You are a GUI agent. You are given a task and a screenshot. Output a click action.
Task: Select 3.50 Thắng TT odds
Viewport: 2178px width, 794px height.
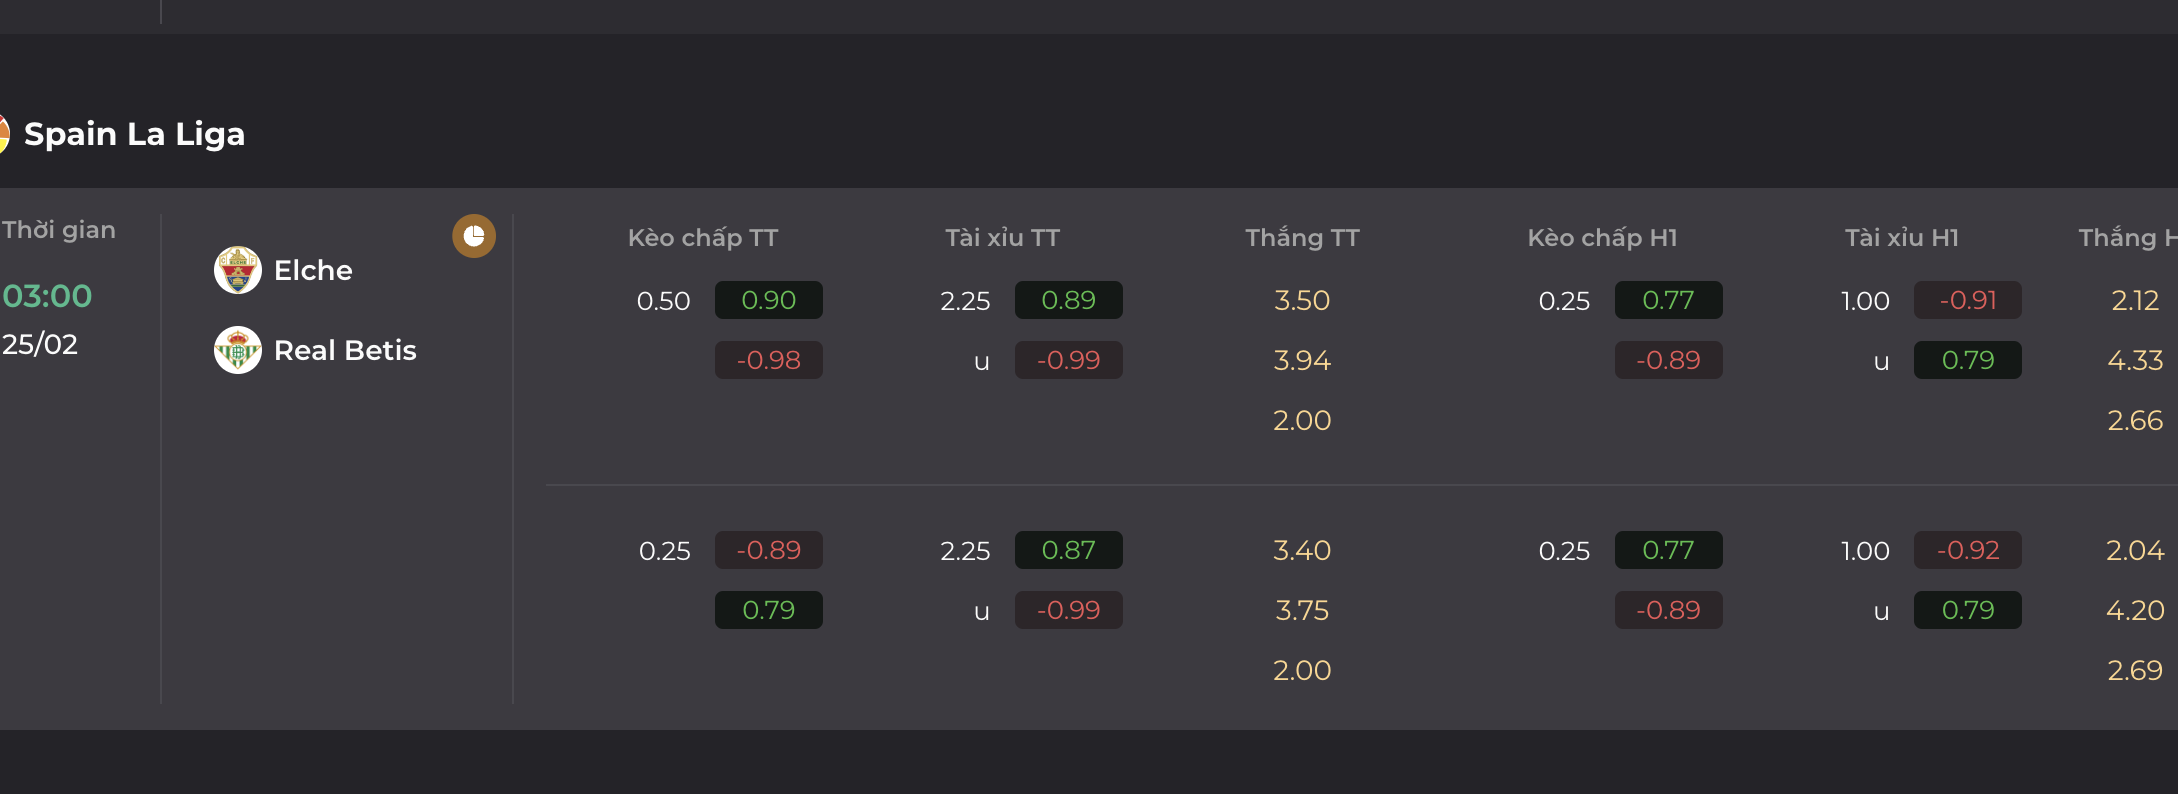[1302, 300]
